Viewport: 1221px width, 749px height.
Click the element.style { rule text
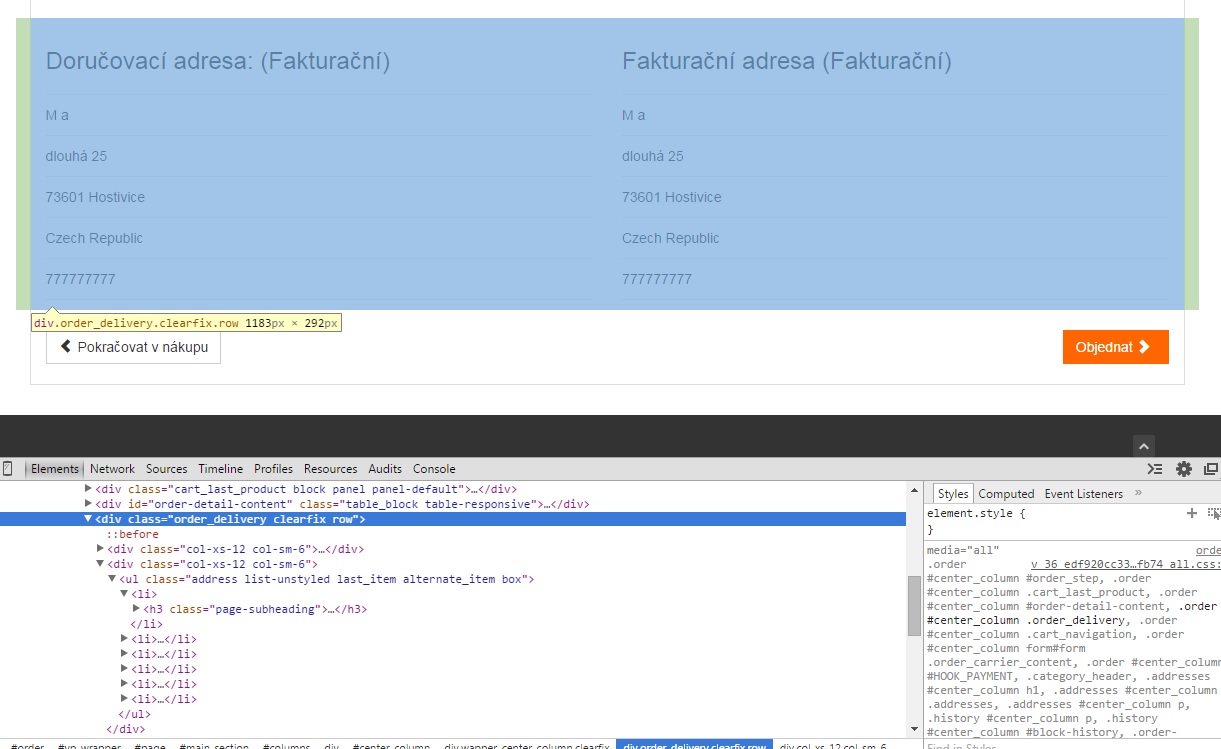pos(976,513)
